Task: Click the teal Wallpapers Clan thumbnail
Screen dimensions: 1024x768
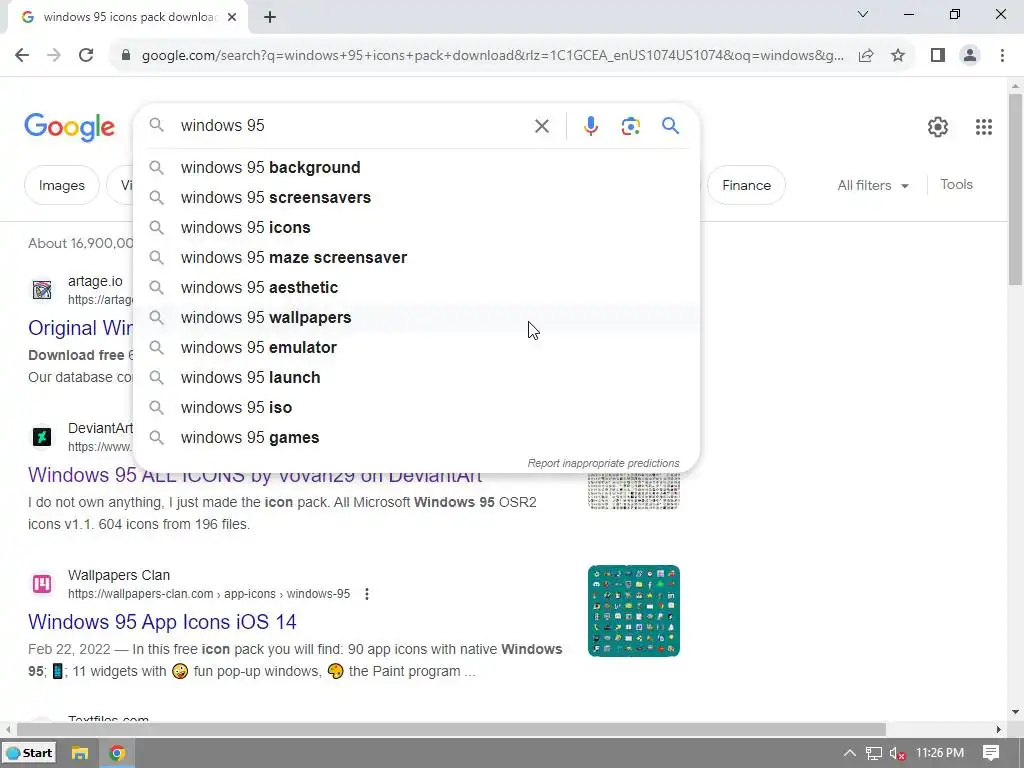Action: point(633,611)
